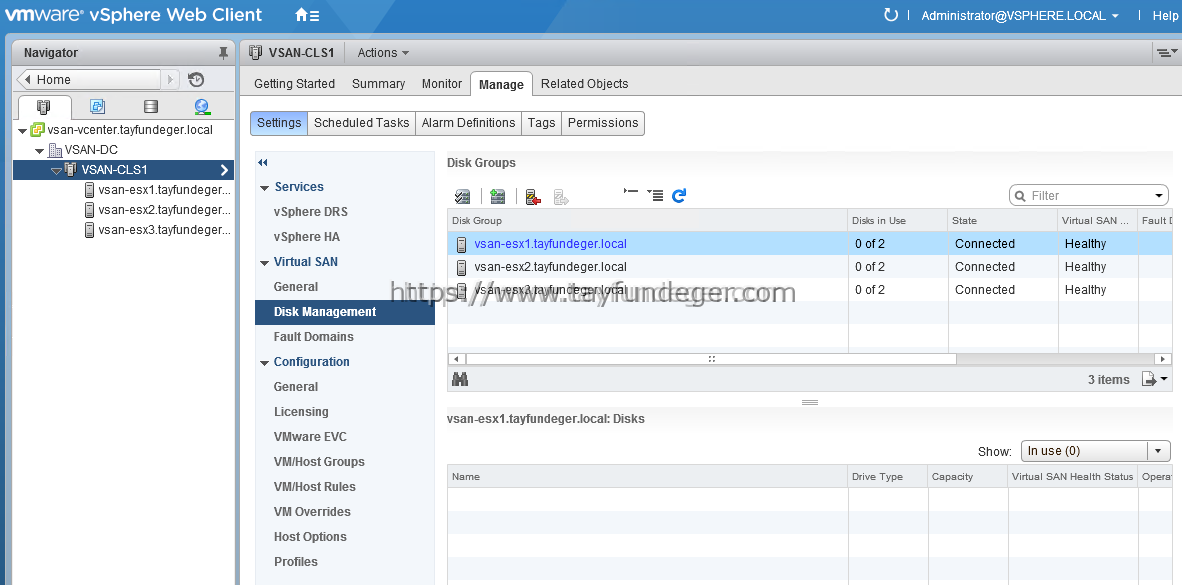Collapse vsan-vcenter.tayfundeger.local tree node
The image size is (1182, 585).
pyautogui.click(x=23, y=130)
